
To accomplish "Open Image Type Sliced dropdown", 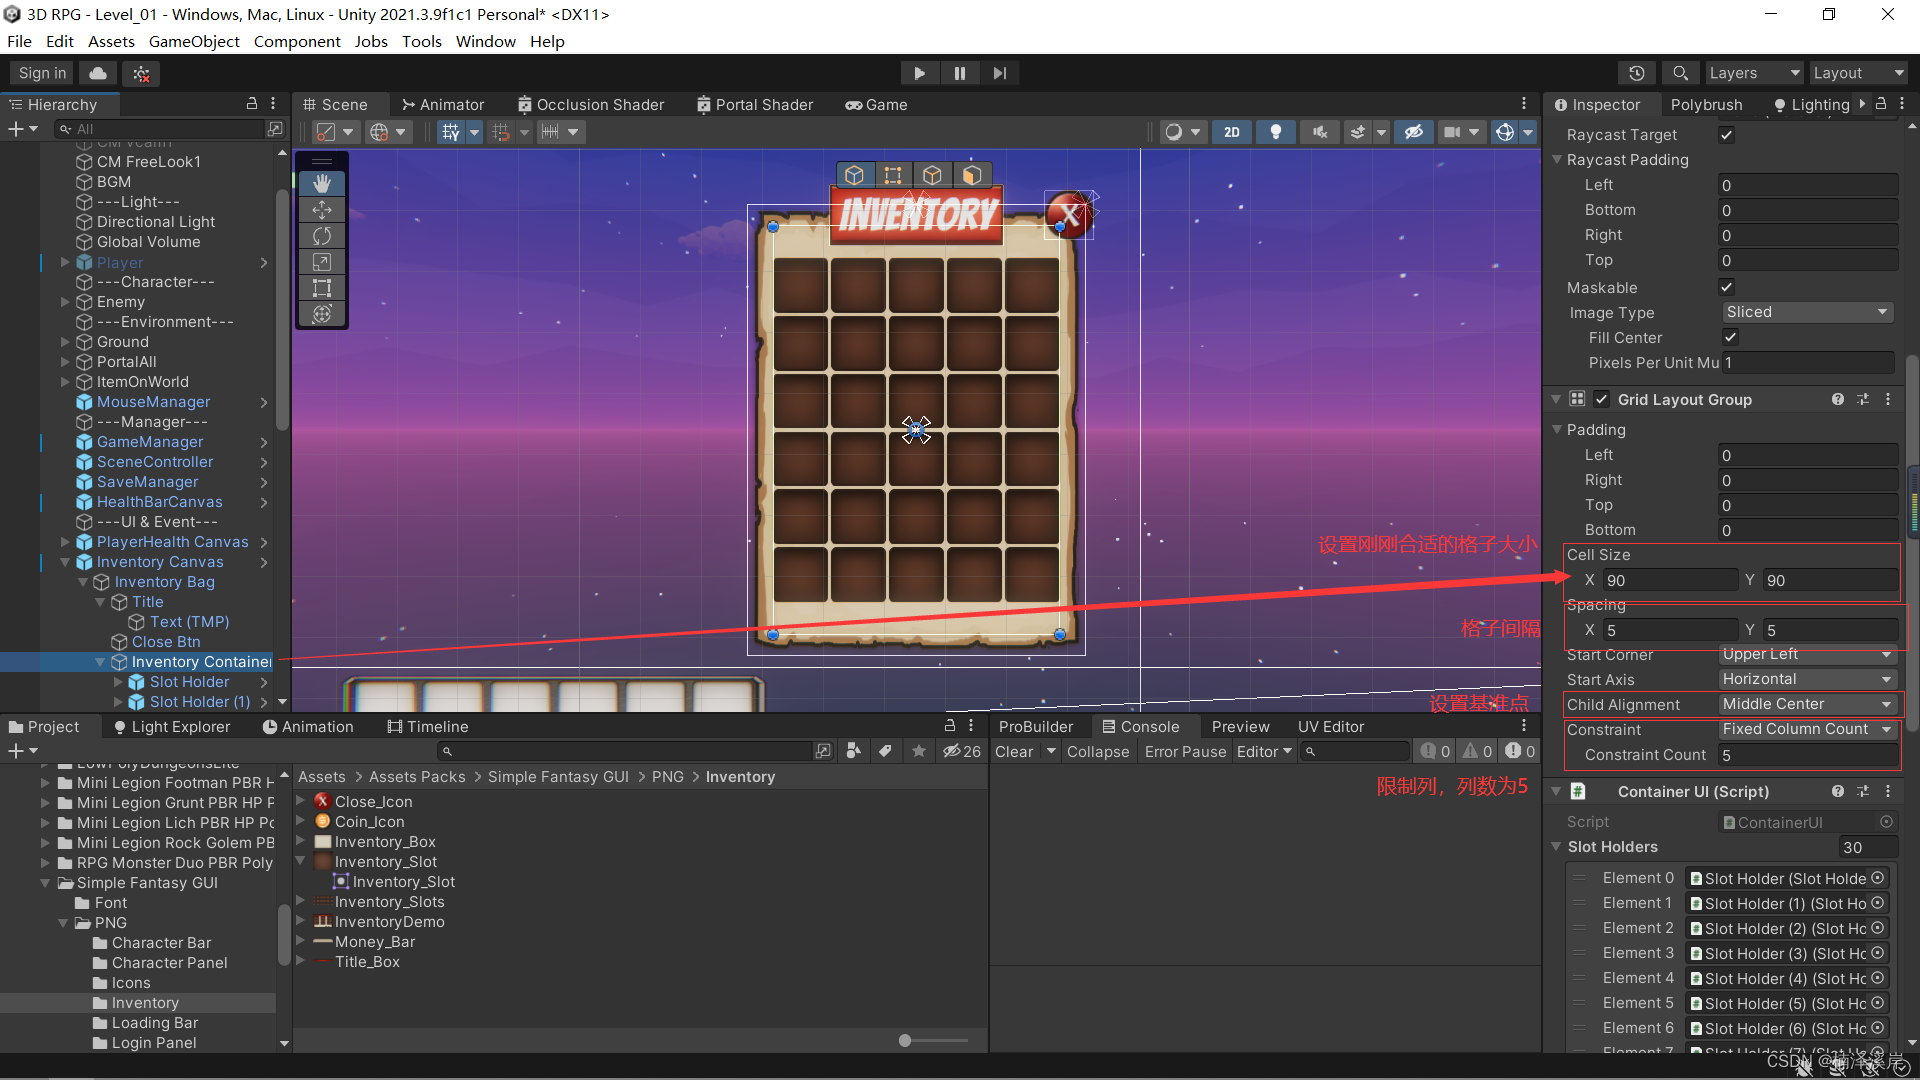I will 1807,312.
